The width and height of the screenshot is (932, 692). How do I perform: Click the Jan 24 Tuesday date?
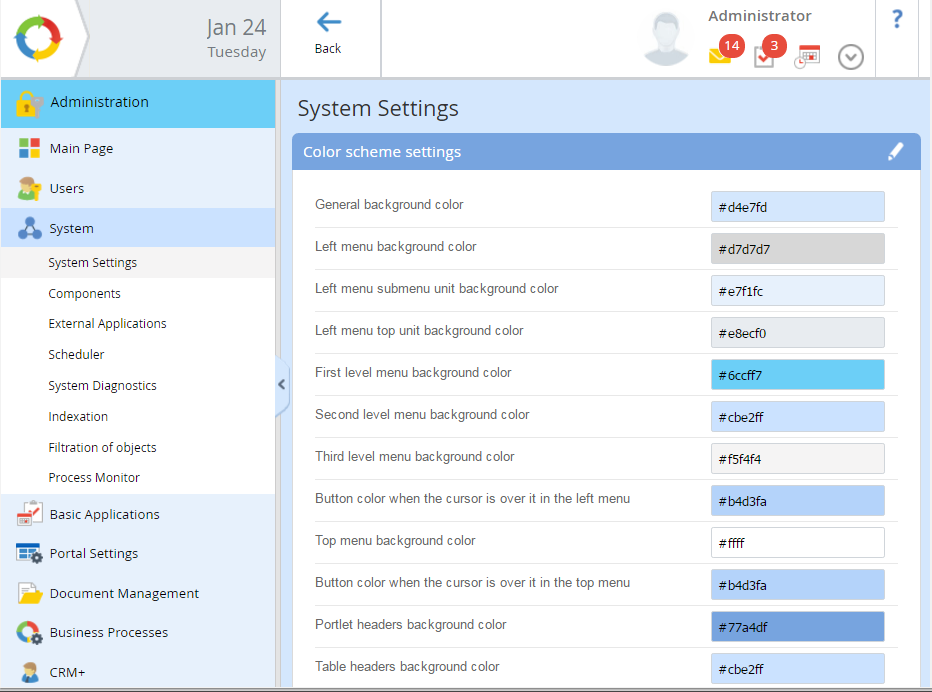(236, 39)
